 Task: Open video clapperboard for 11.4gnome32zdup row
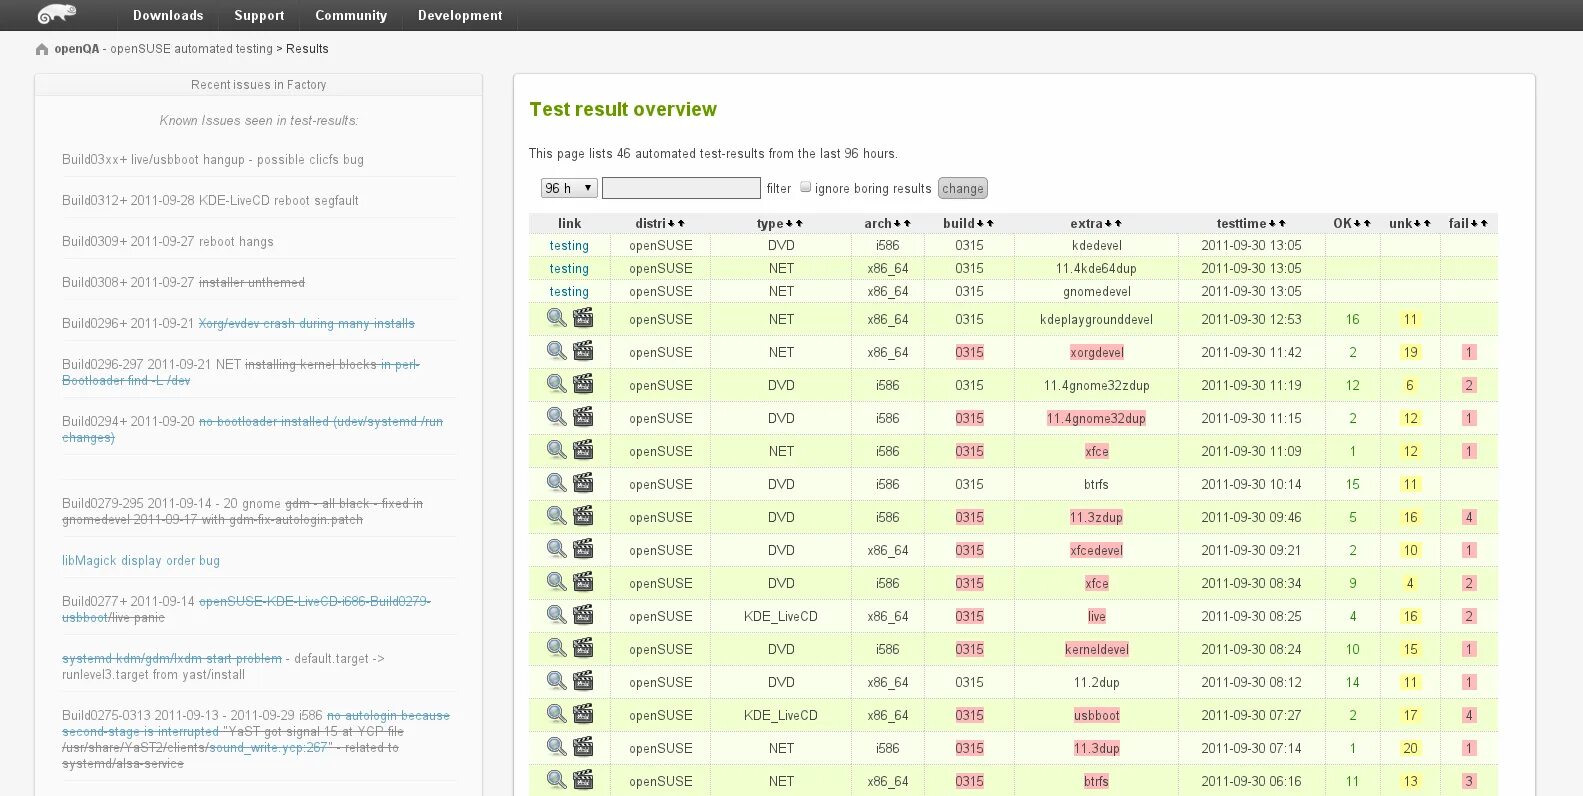click(x=583, y=383)
